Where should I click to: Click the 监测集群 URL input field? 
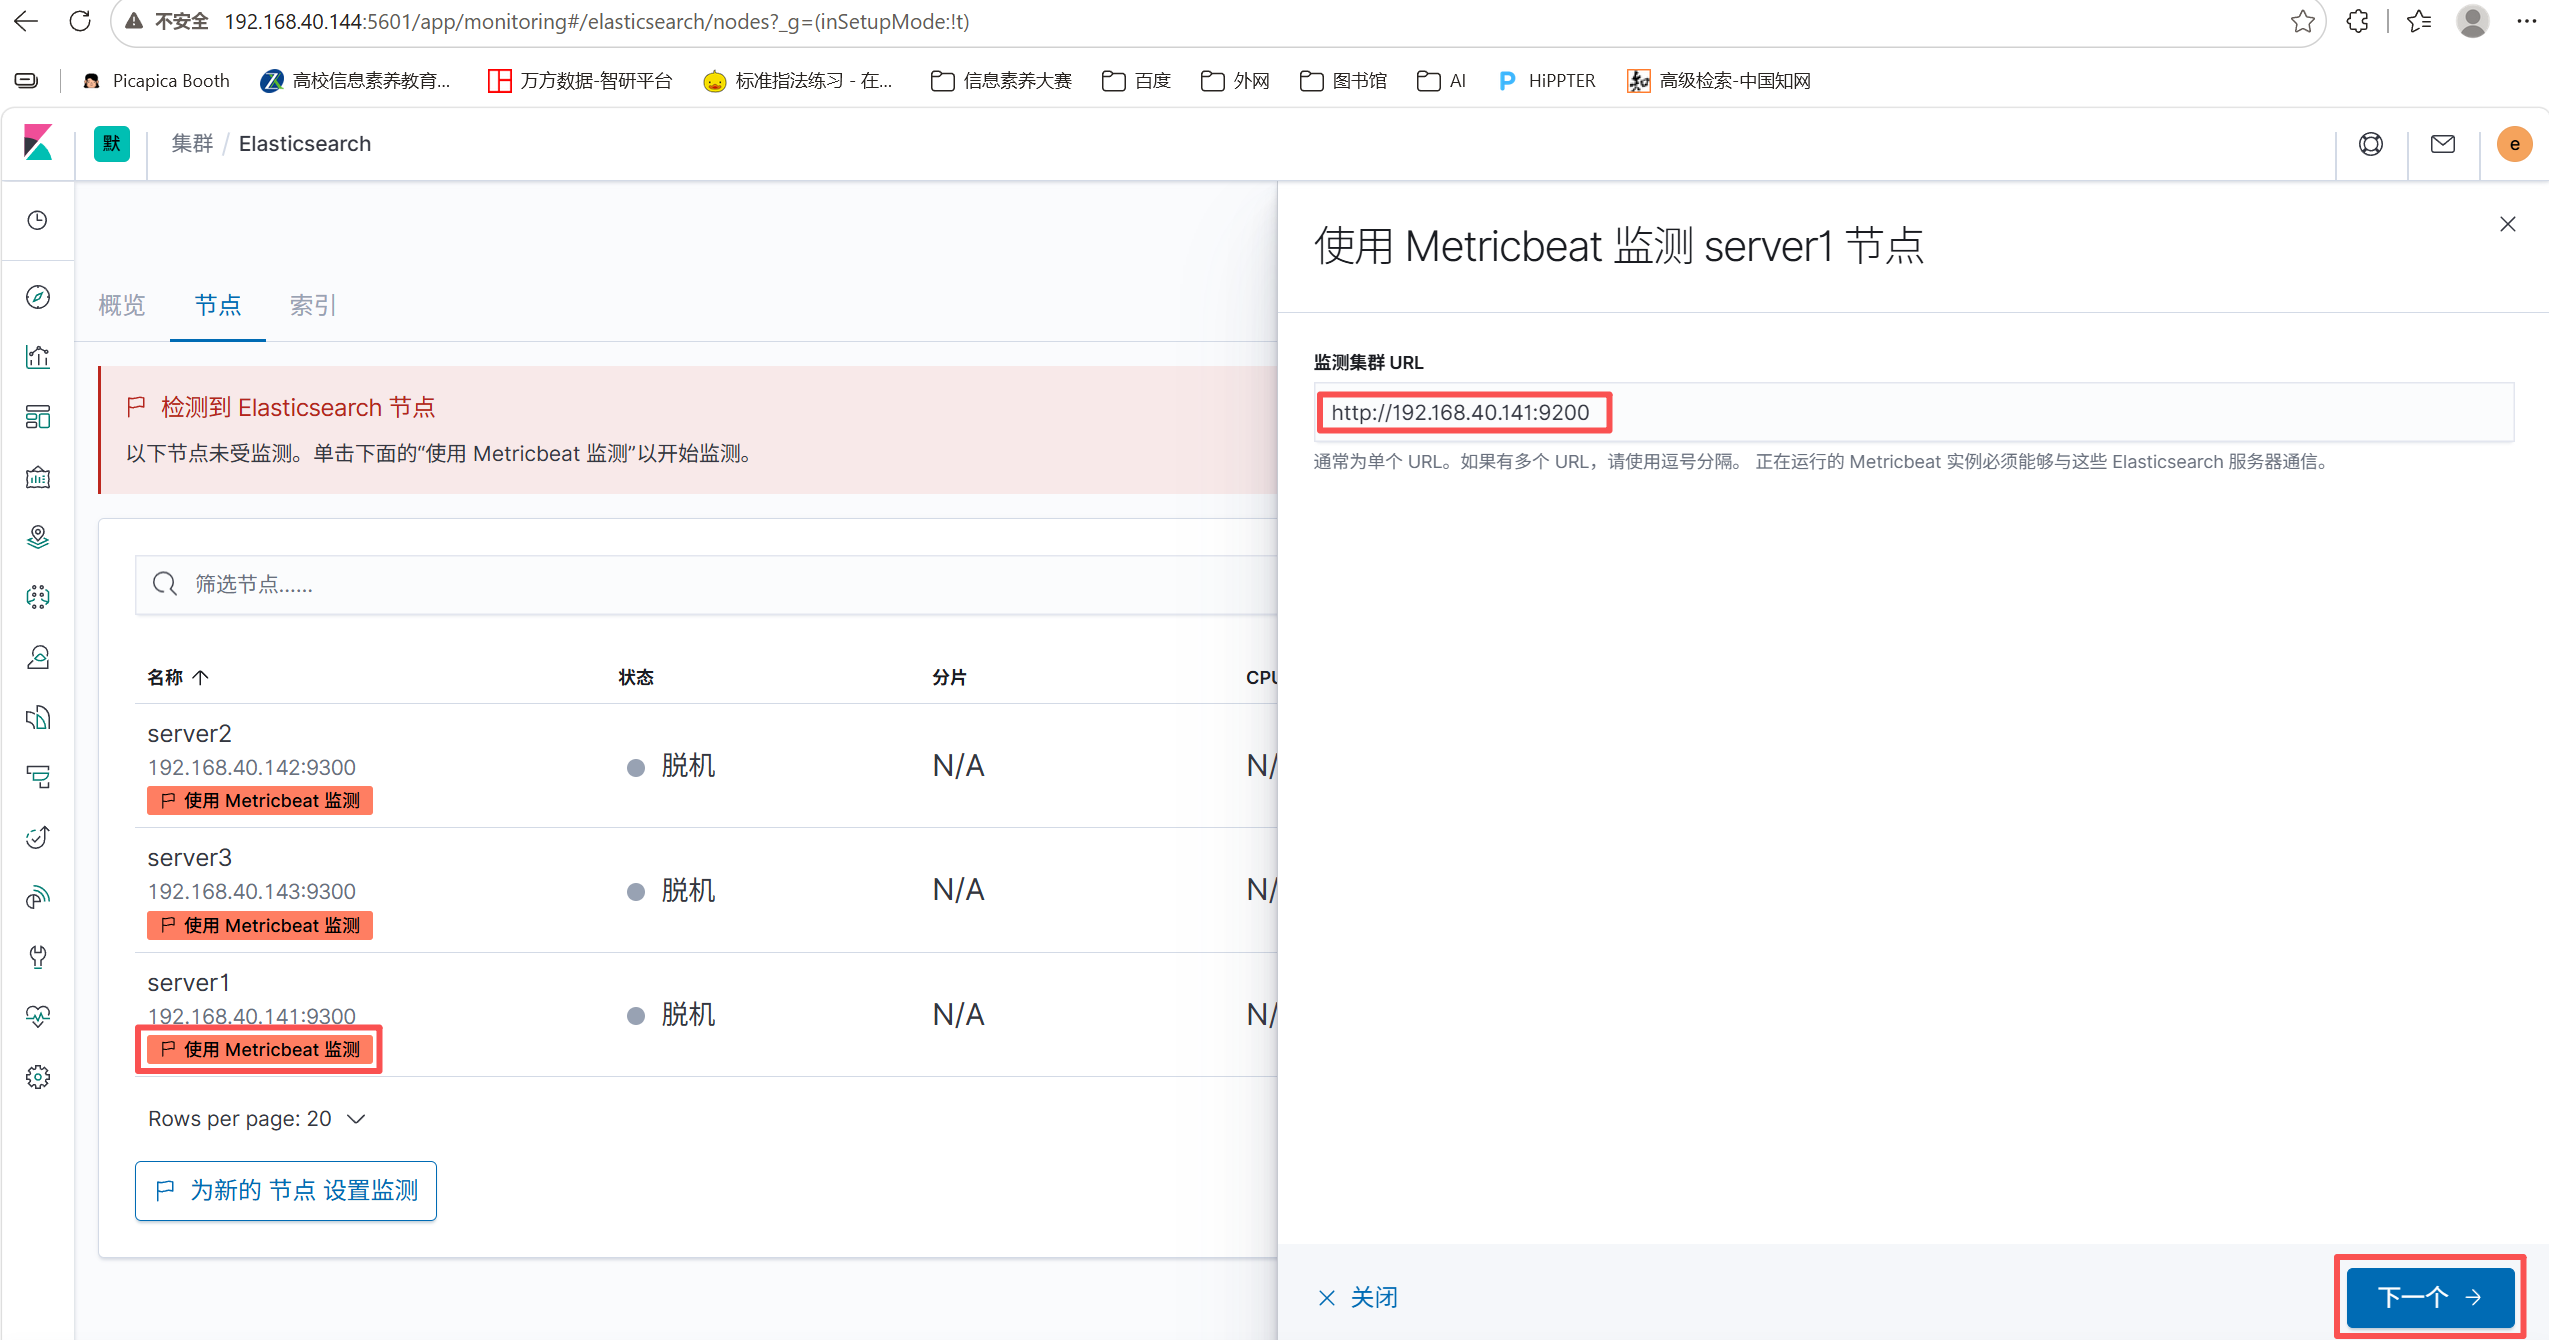coord(1913,412)
